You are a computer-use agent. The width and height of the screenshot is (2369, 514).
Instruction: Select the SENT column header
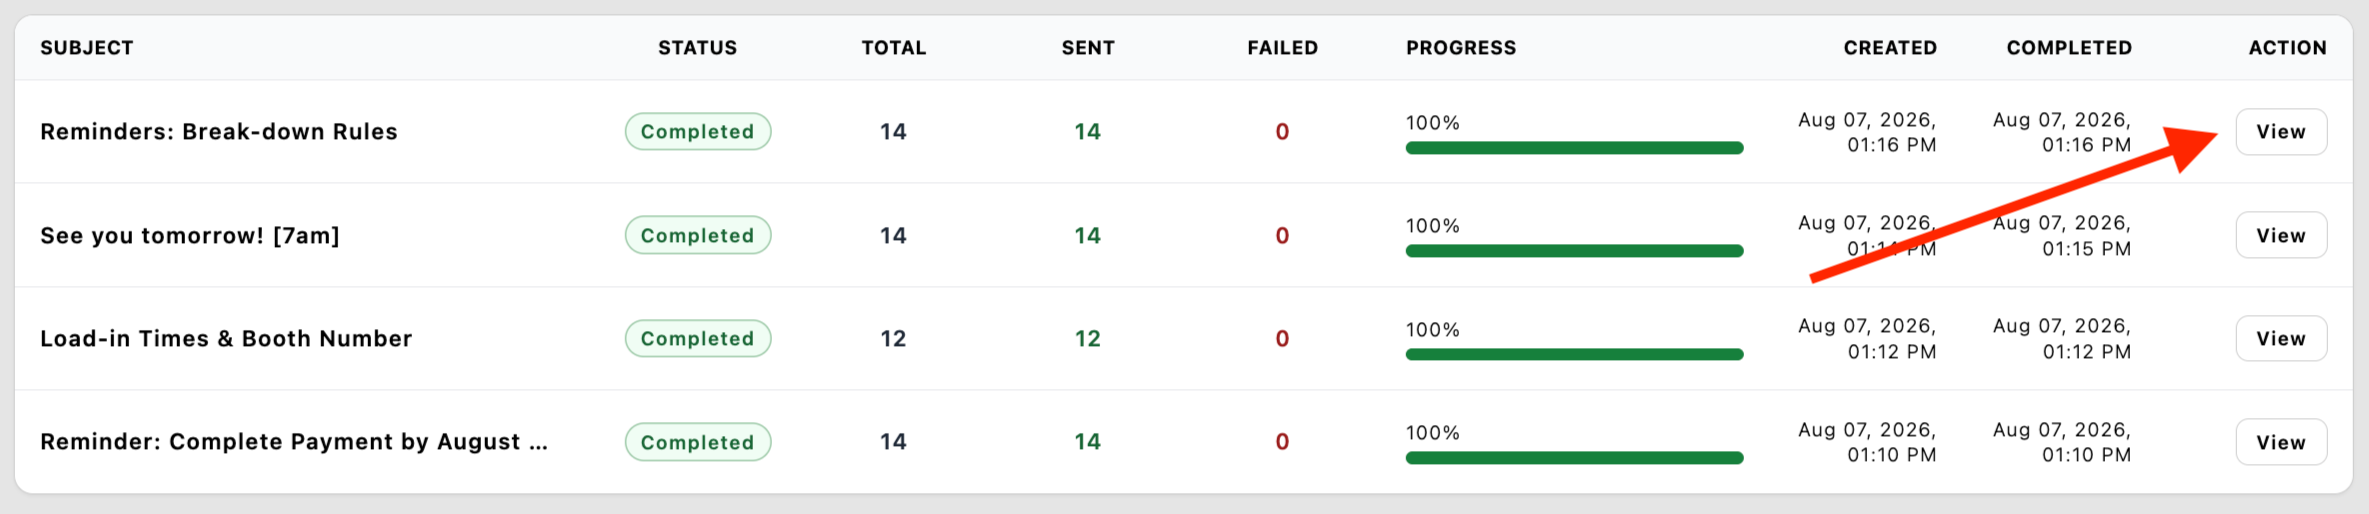point(1088,48)
